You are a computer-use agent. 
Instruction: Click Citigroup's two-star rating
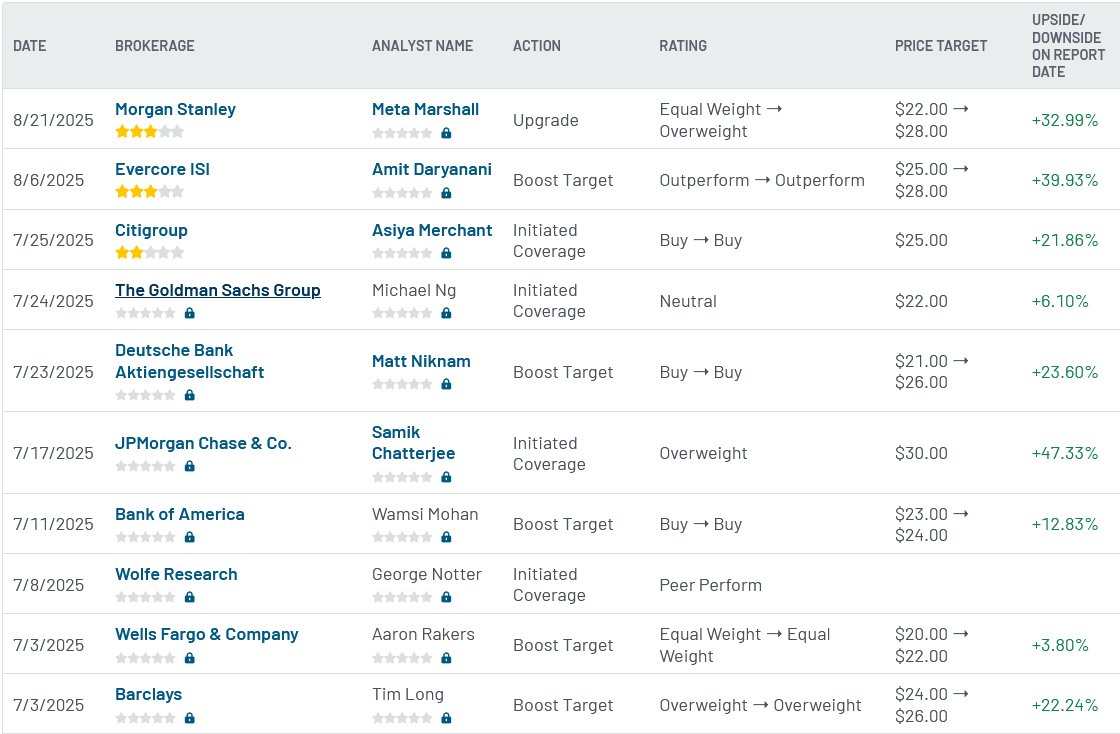click(x=149, y=253)
